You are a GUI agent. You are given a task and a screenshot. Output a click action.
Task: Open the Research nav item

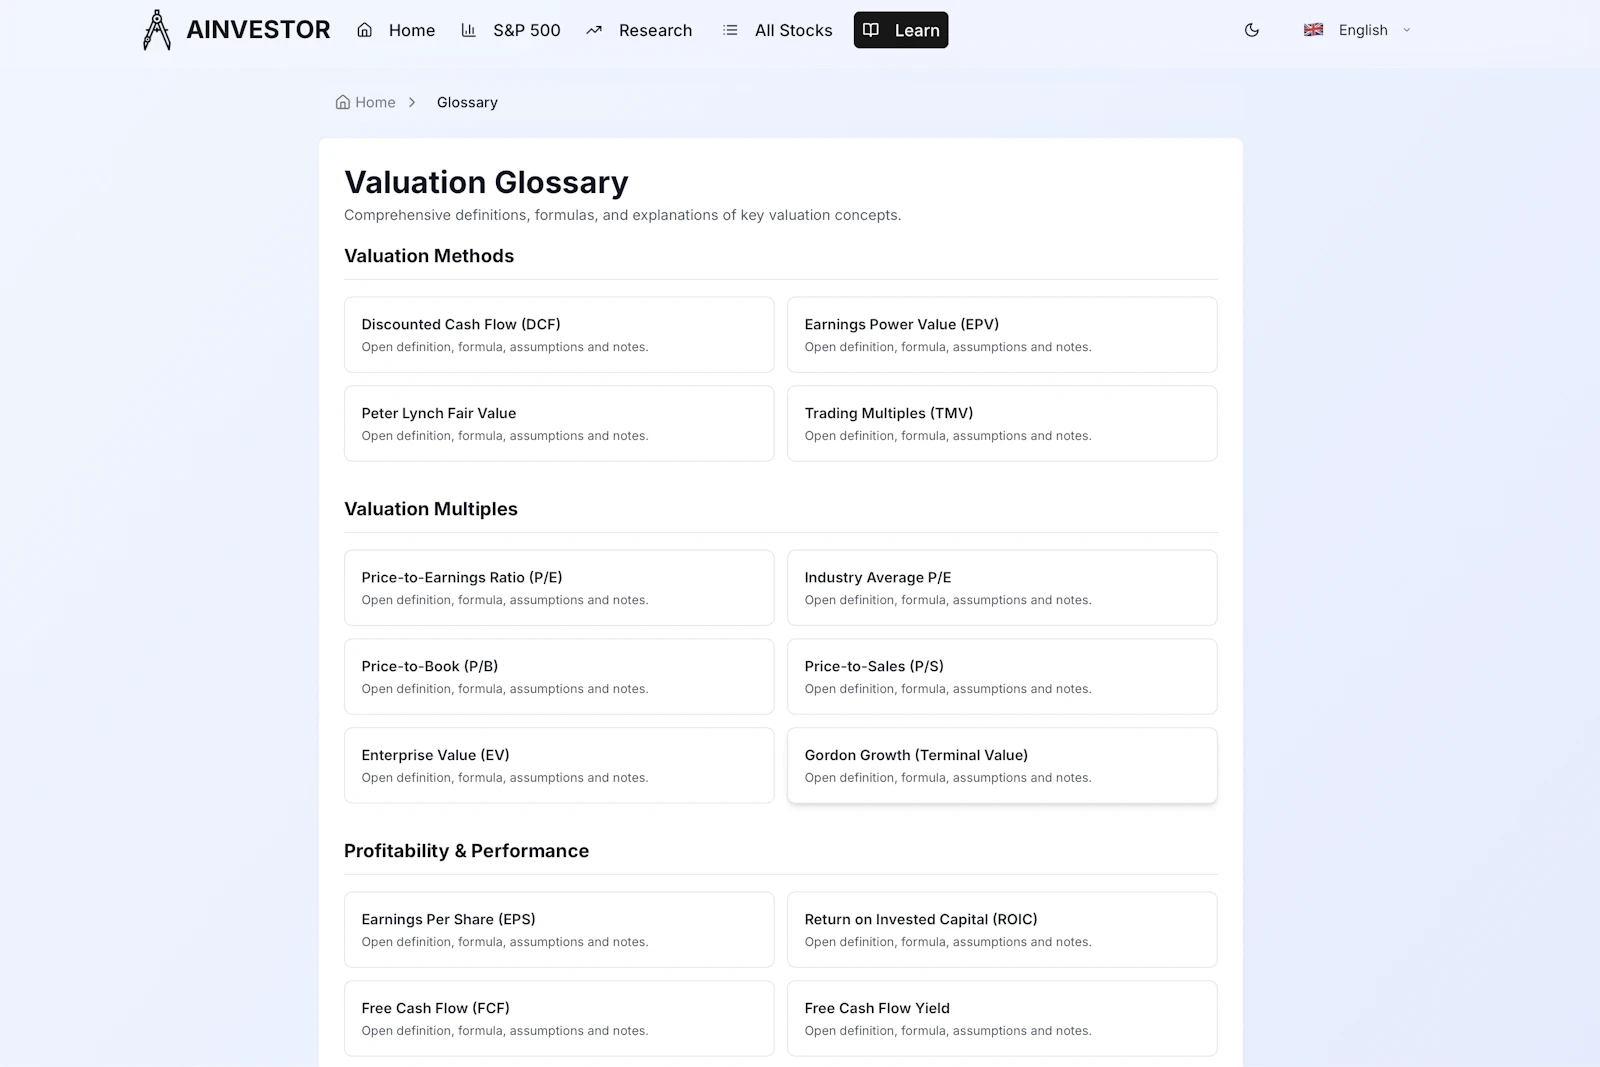640,30
